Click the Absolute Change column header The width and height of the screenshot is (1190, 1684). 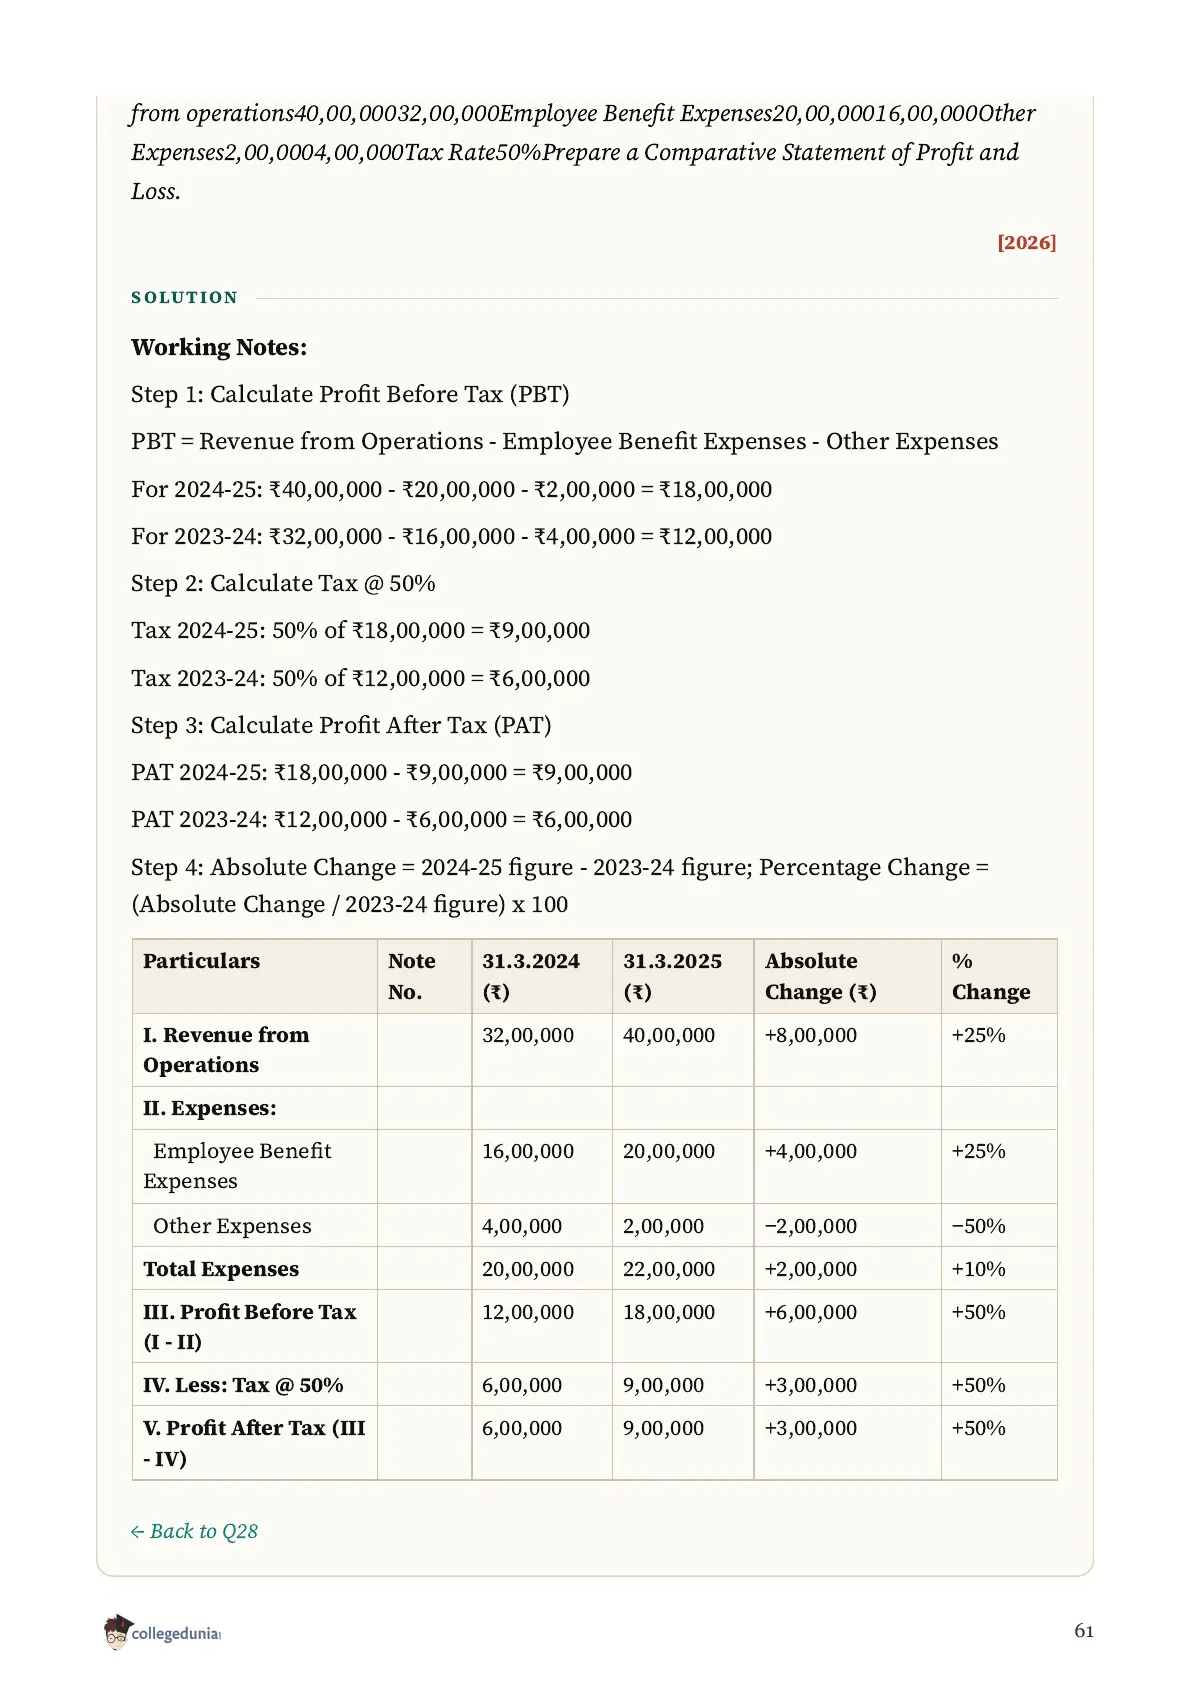[820, 976]
